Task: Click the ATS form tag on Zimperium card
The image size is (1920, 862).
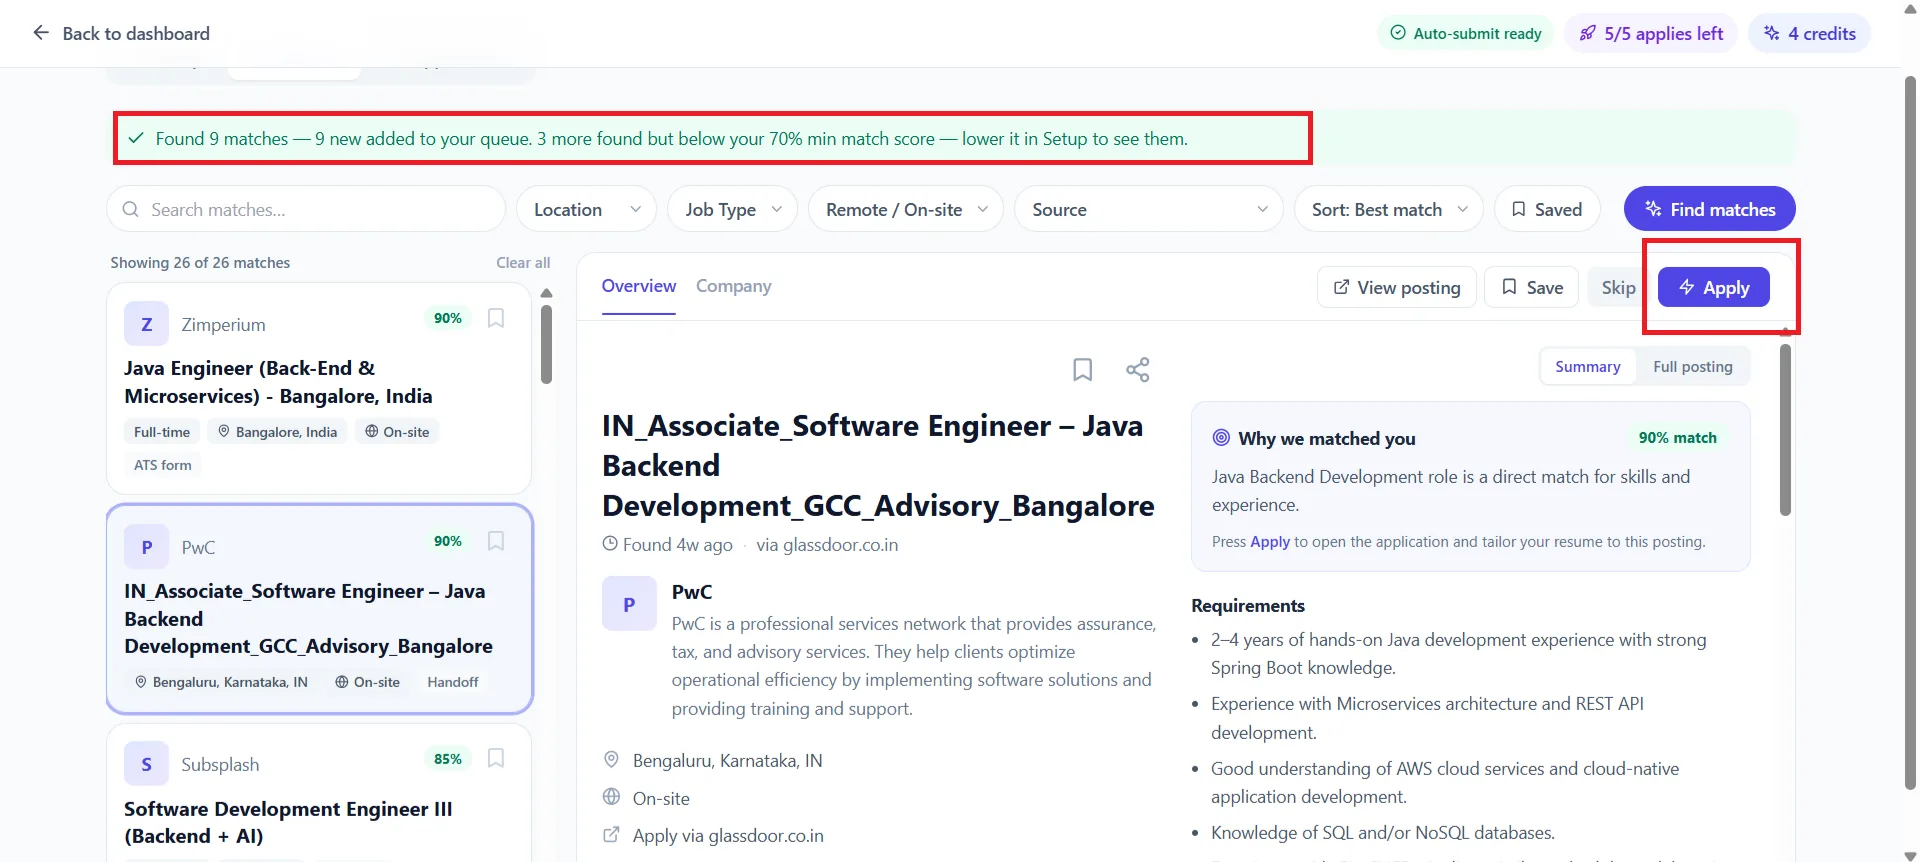Action: (x=163, y=465)
